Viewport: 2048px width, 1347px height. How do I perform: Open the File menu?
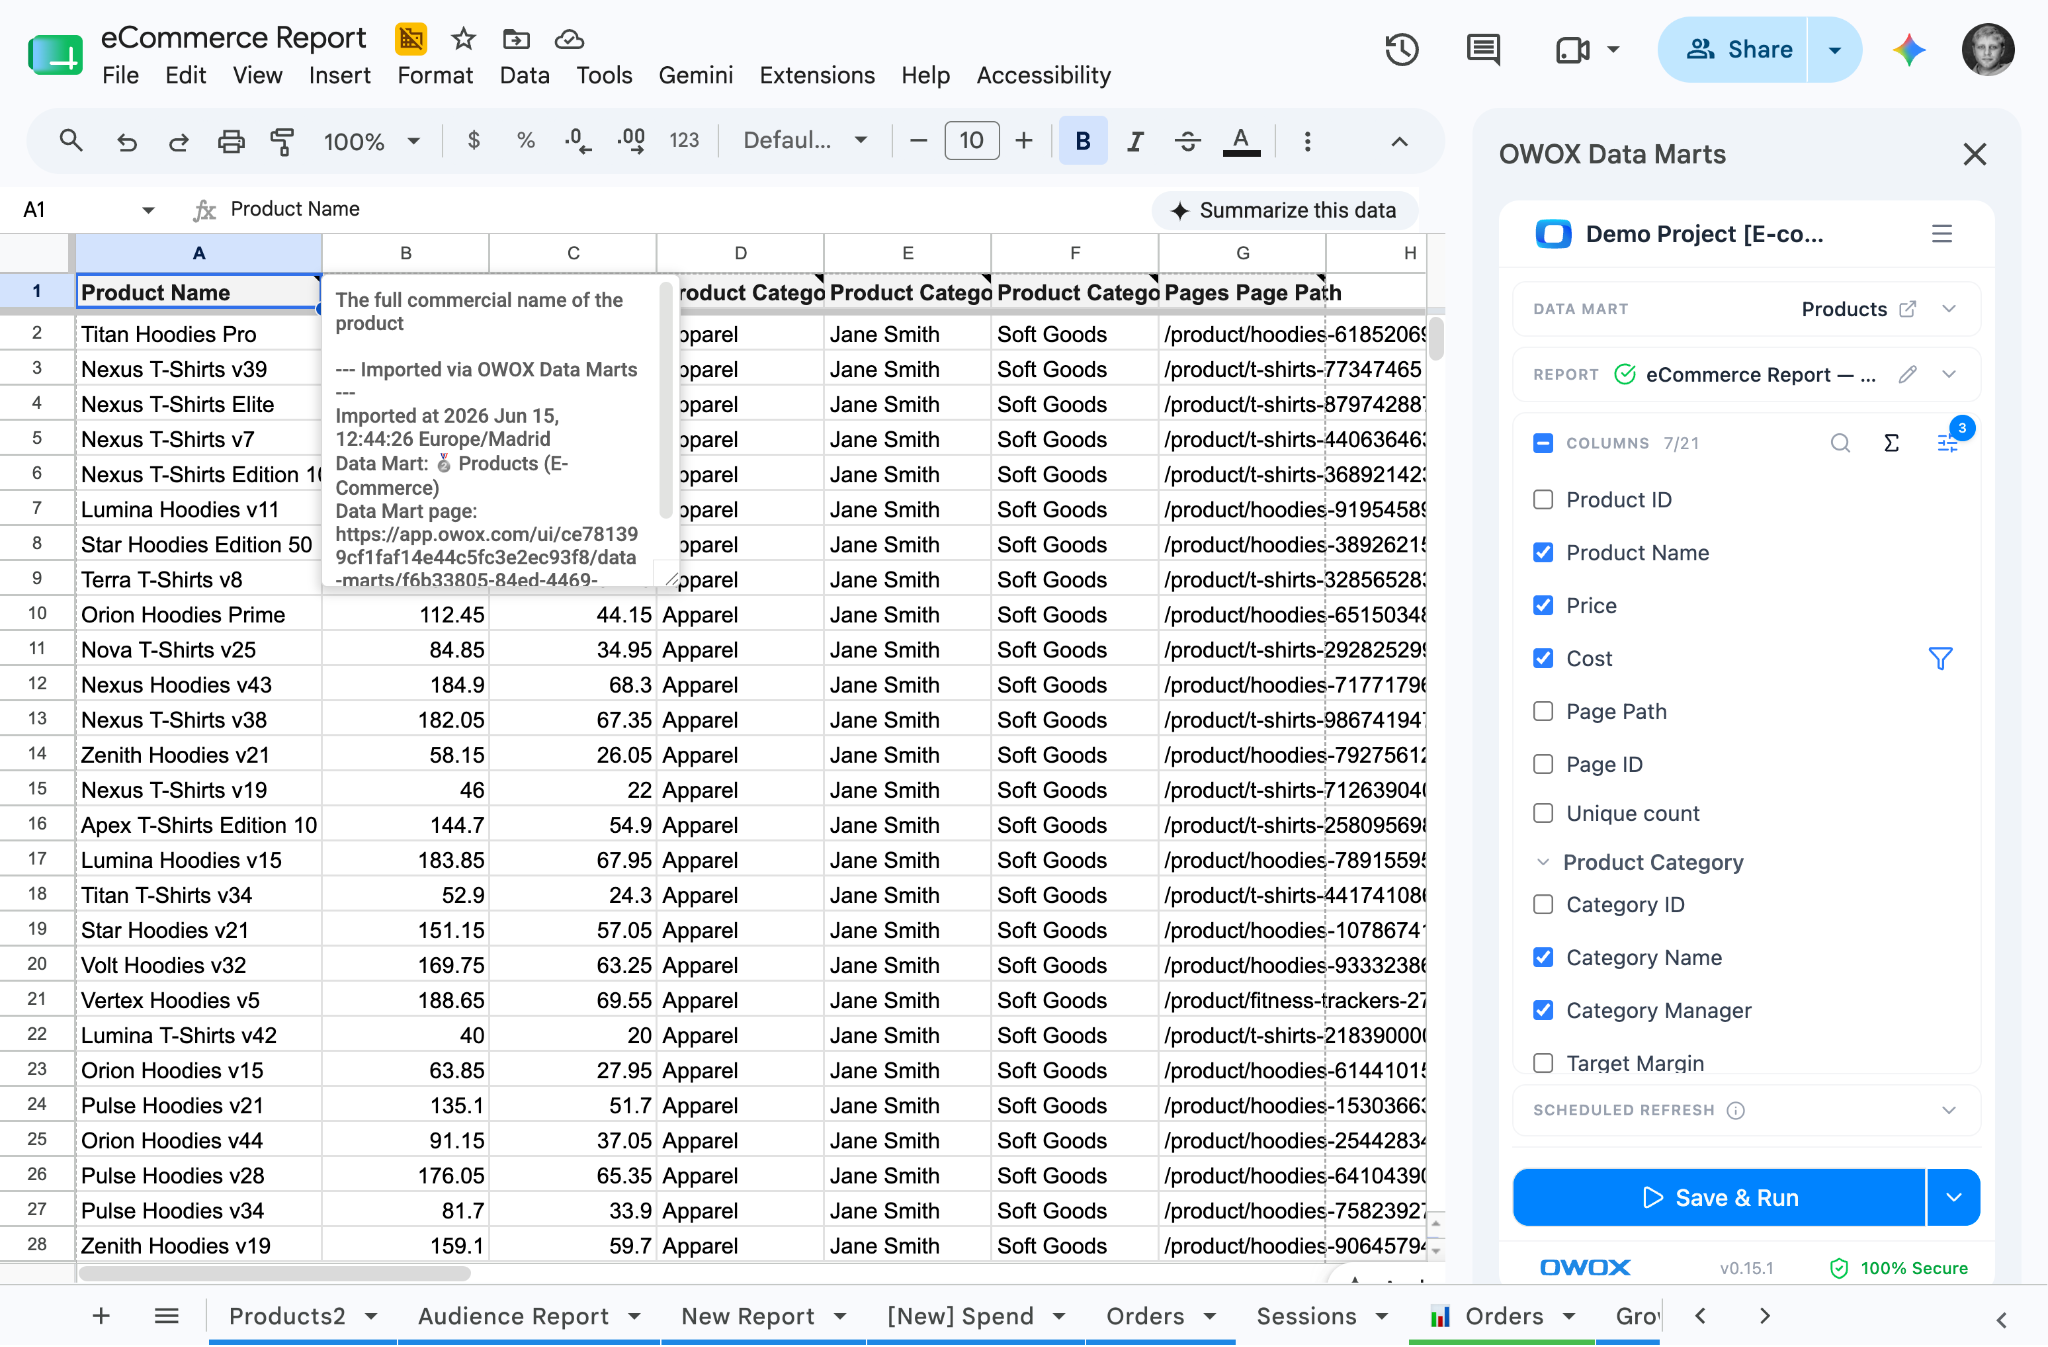(x=120, y=76)
